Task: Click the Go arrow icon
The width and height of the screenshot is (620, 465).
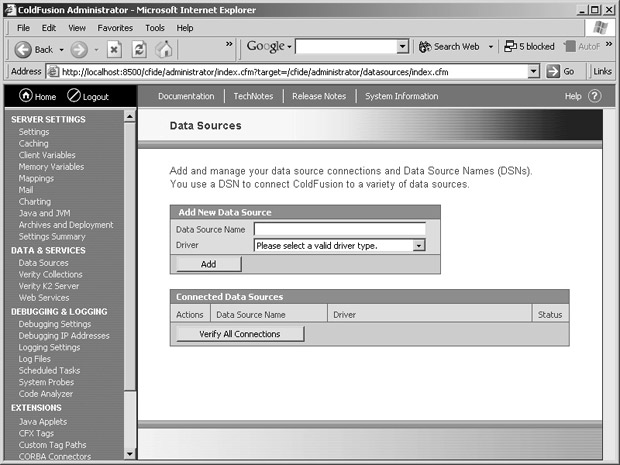Action: click(x=553, y=72)
